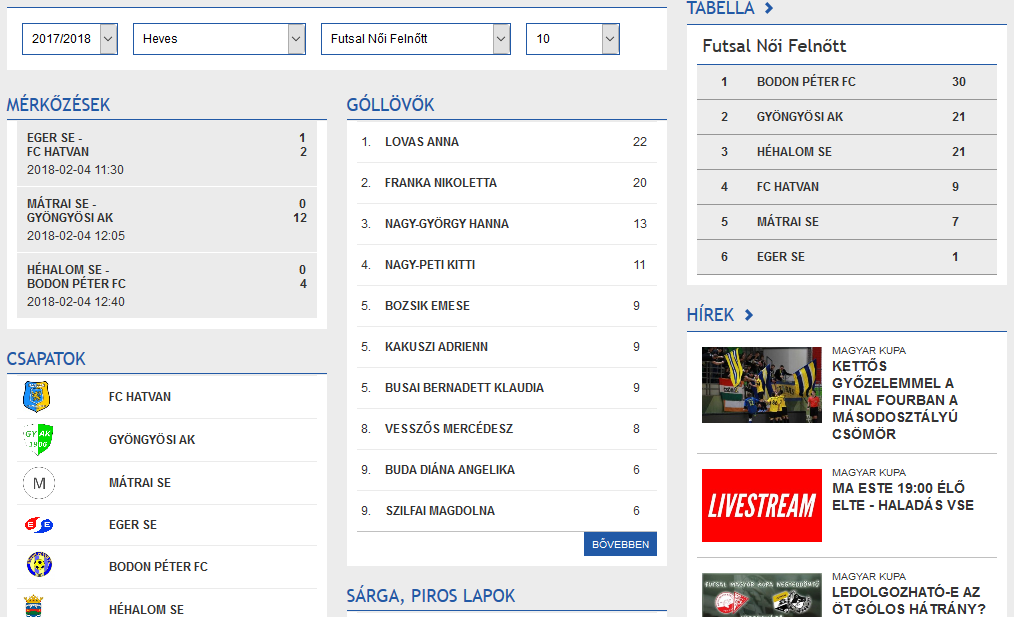This screenshot has height=617, width=1014.
Task: Select FC HATVAN in the Csapatok list
Action: [x=140, y=396]
